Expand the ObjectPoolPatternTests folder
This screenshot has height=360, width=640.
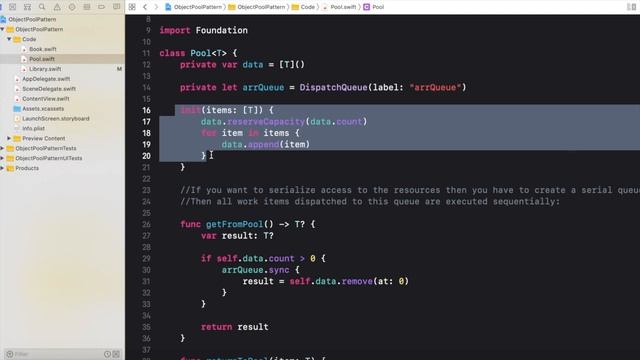point(2,148)
